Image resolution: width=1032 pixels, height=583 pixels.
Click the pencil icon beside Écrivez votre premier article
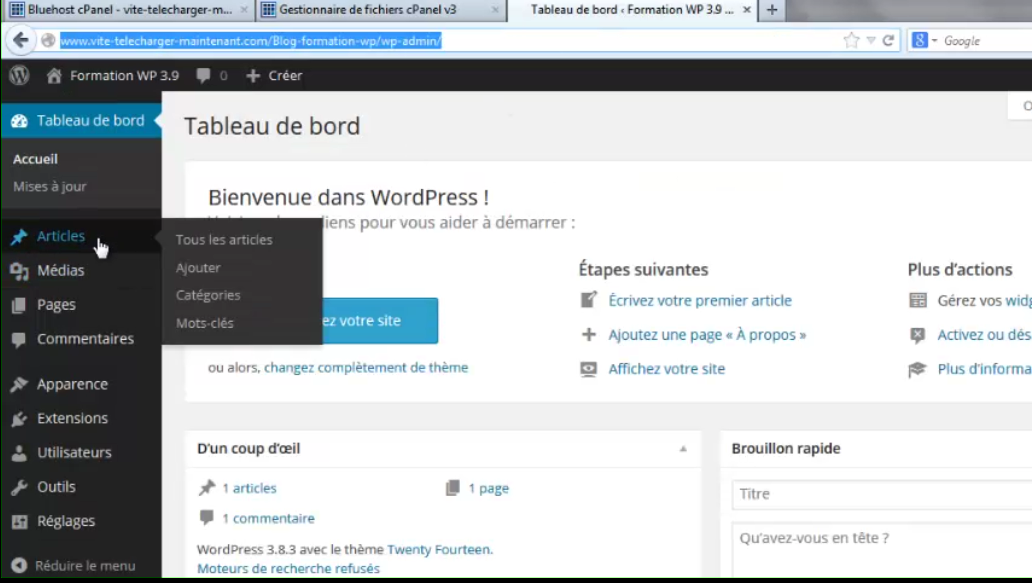point(588,300)
